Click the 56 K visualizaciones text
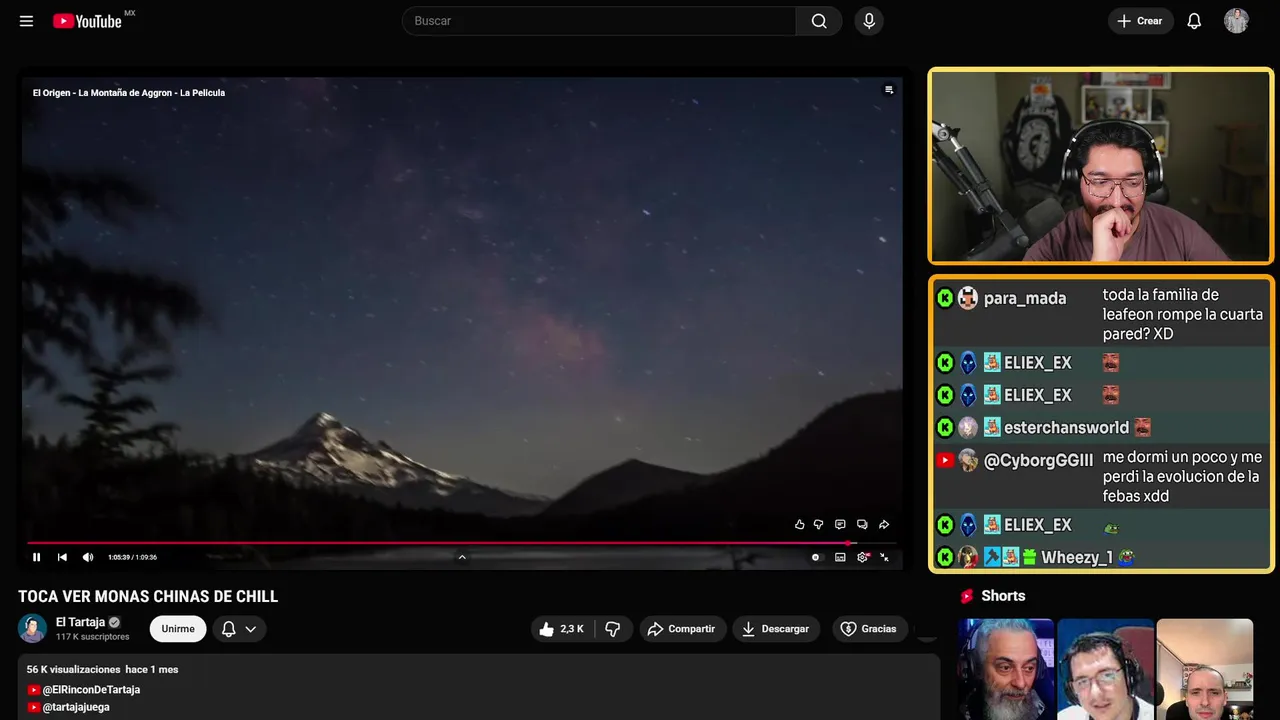The height and width of the screenshot is (720, 1280). point(73,670)
